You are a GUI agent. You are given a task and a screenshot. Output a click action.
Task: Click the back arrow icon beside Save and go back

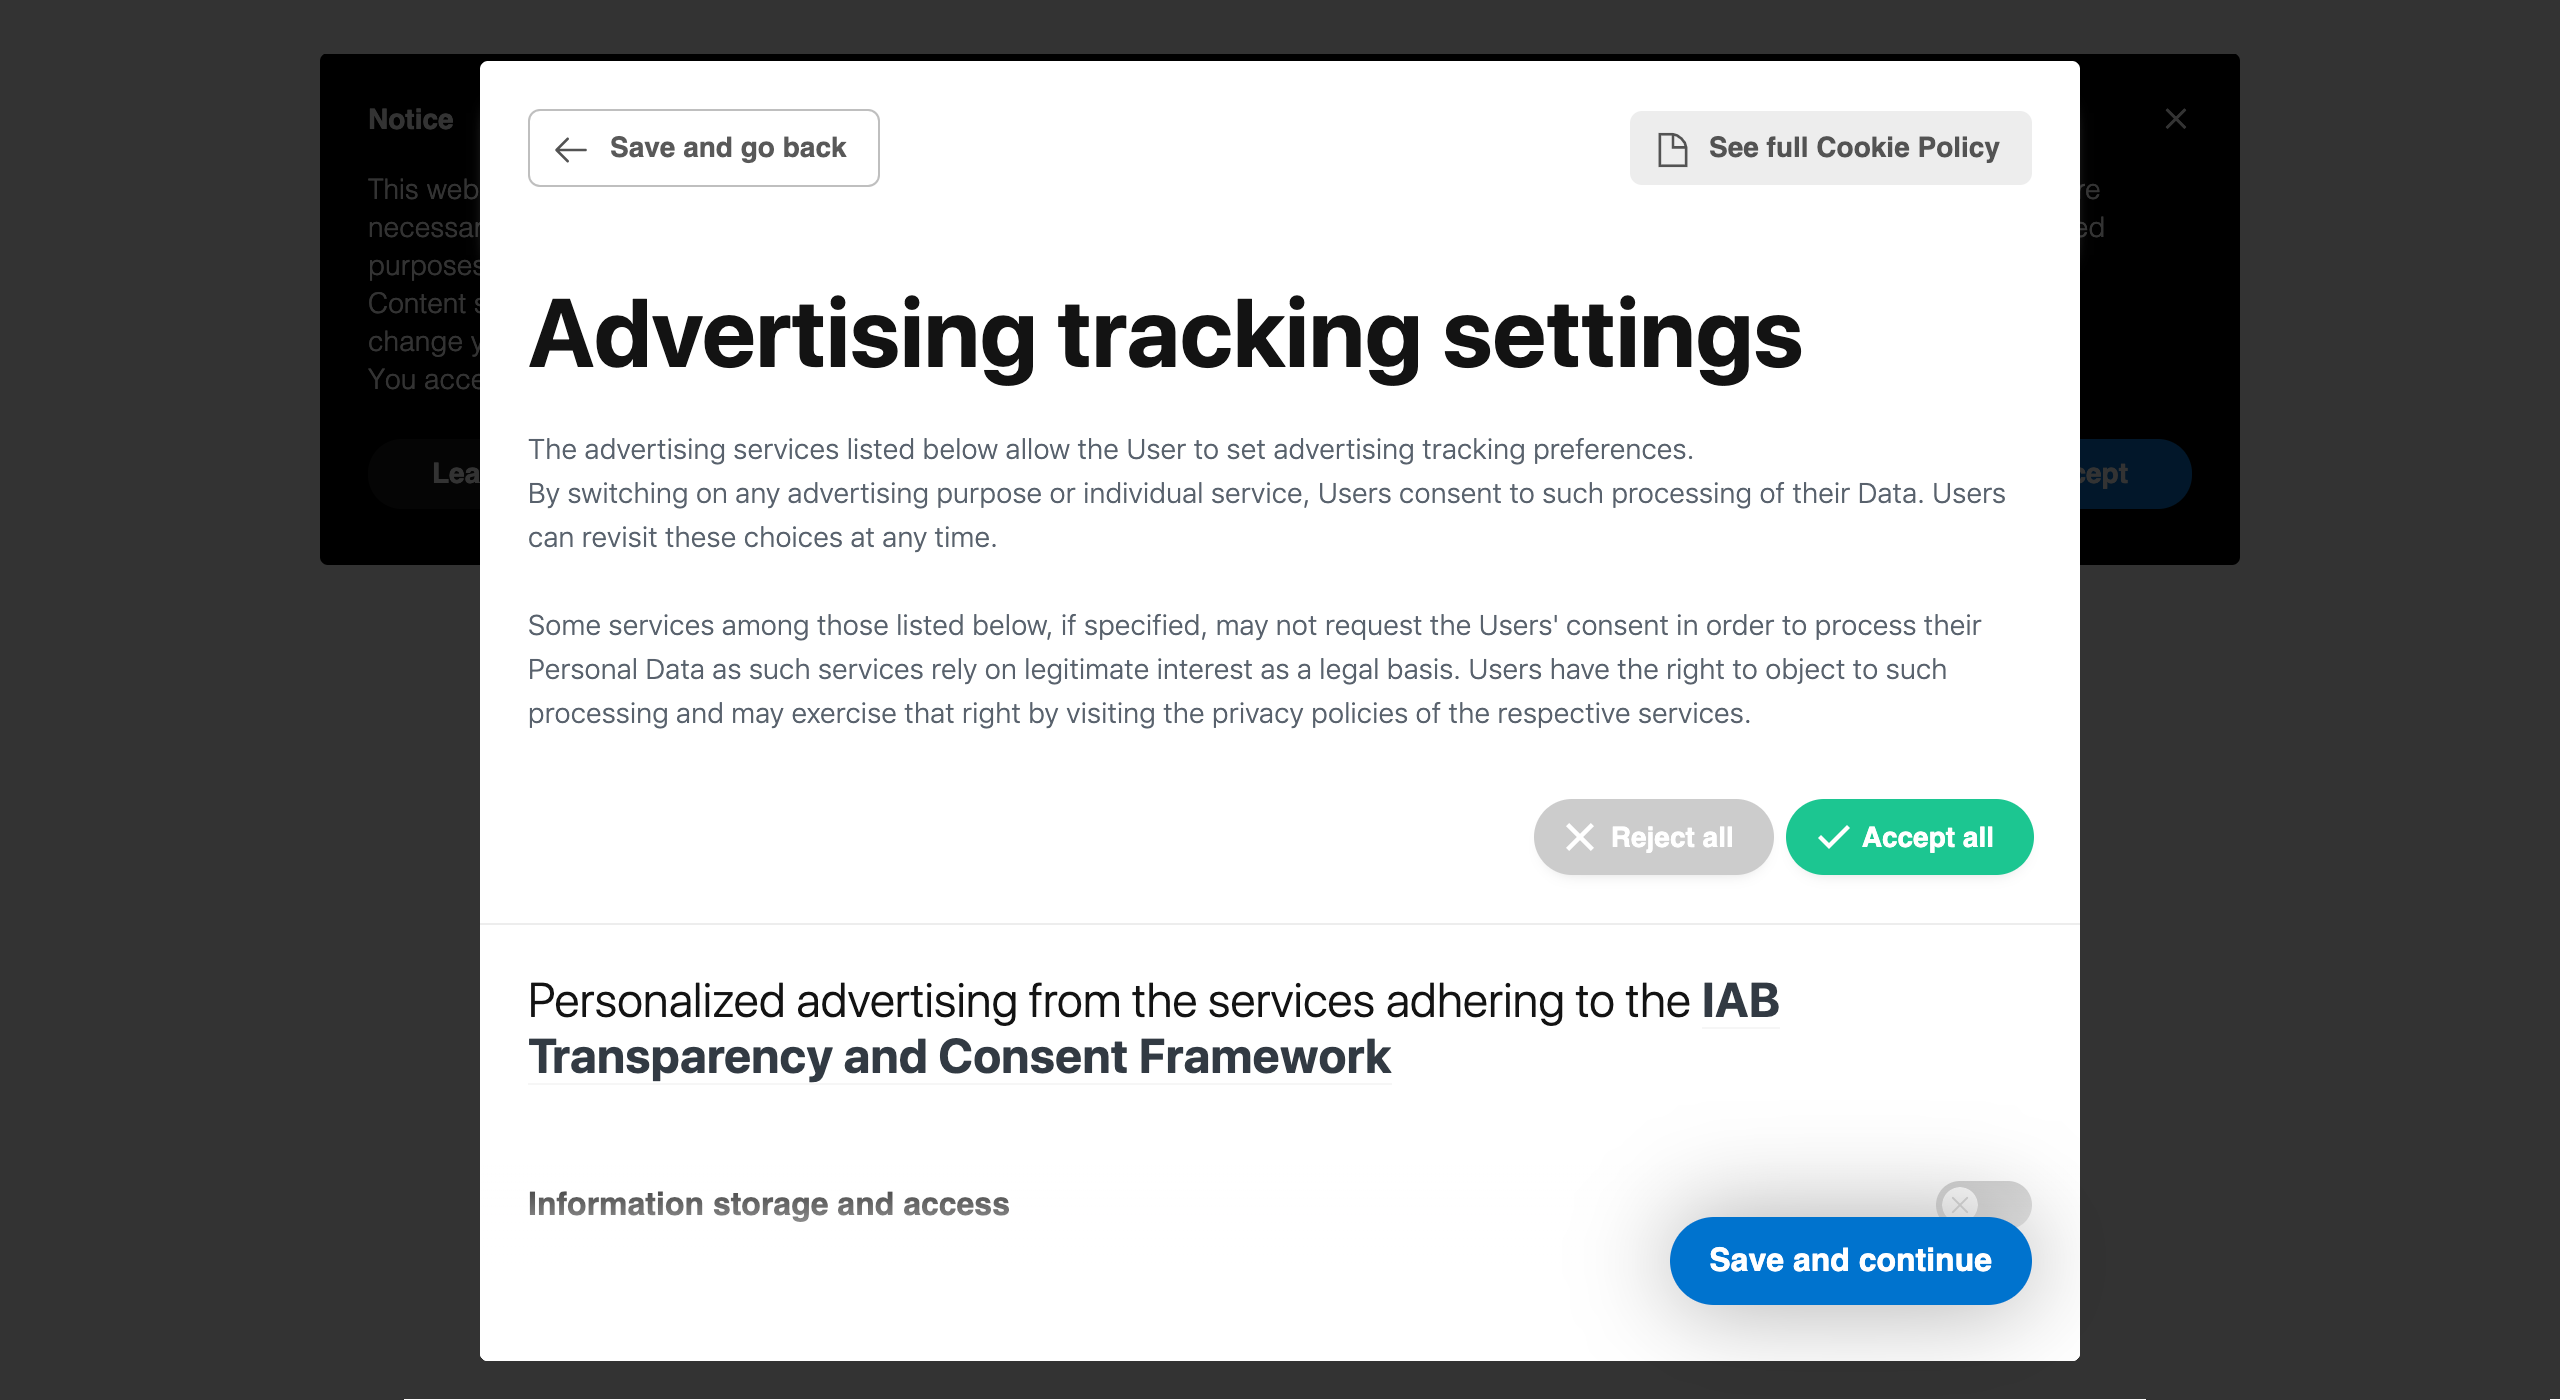click(571, 149)
